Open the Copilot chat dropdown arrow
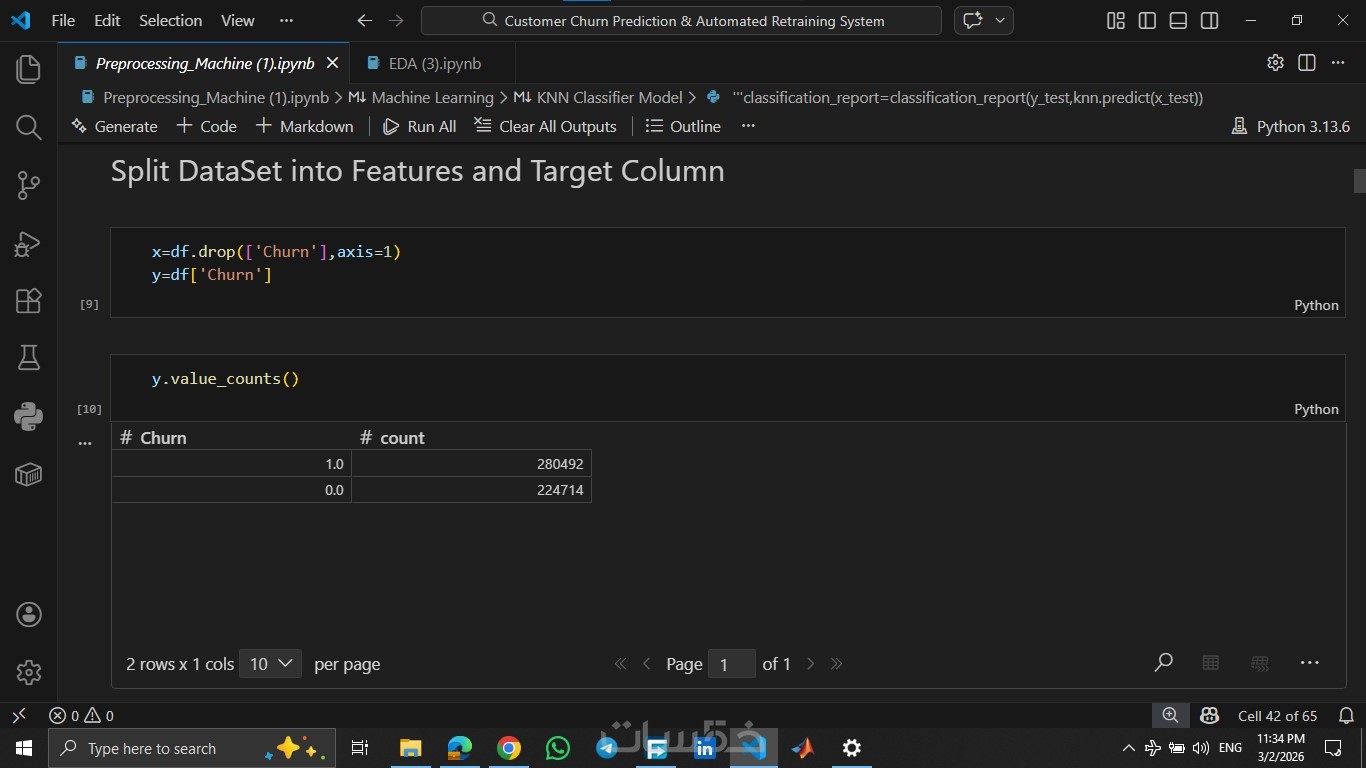1366x768 pixels. click(x=1000, y=20)
